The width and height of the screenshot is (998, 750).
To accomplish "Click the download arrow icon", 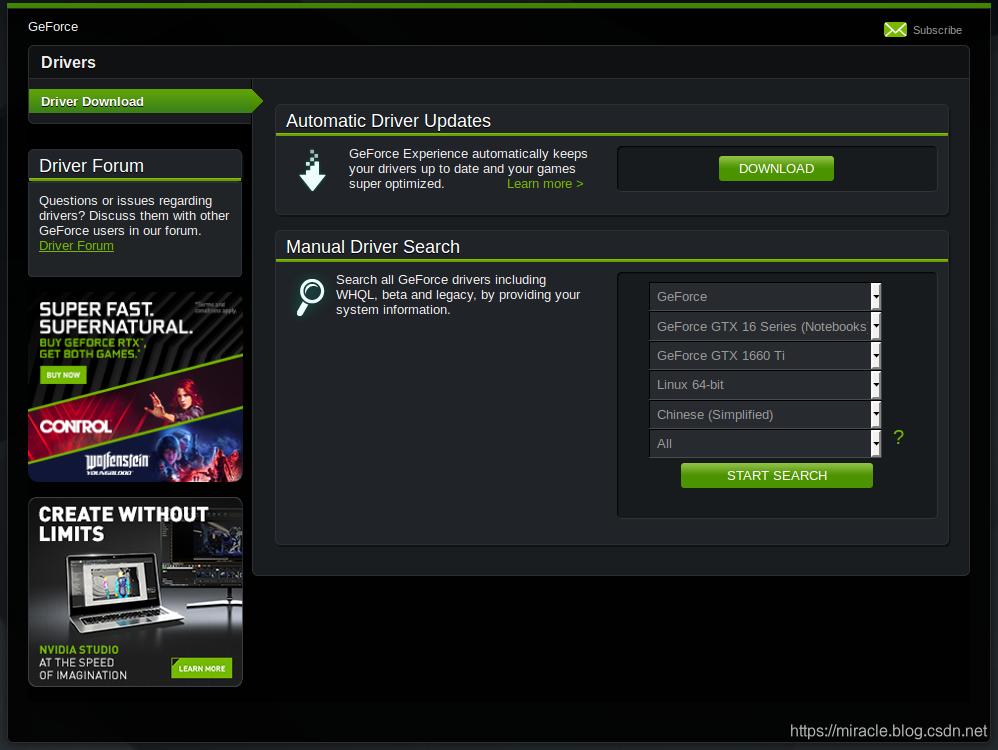I will pyautogui.click(x=312, y=171).
